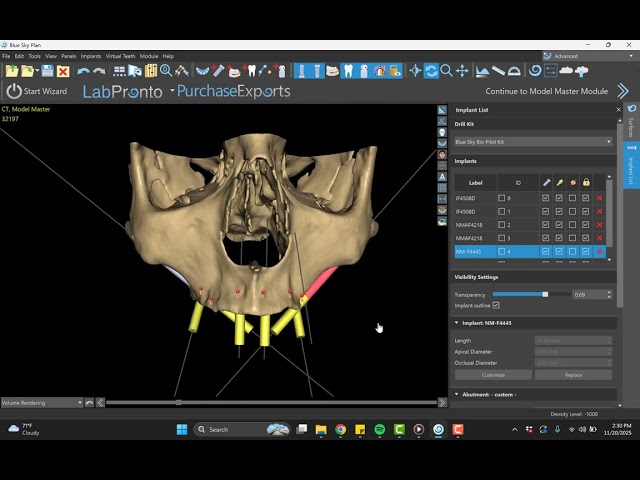The width and height of the screenshot is (640, 480).
Task: Click the Replace button
Action: pyautogui.click(x=573, y=374)
